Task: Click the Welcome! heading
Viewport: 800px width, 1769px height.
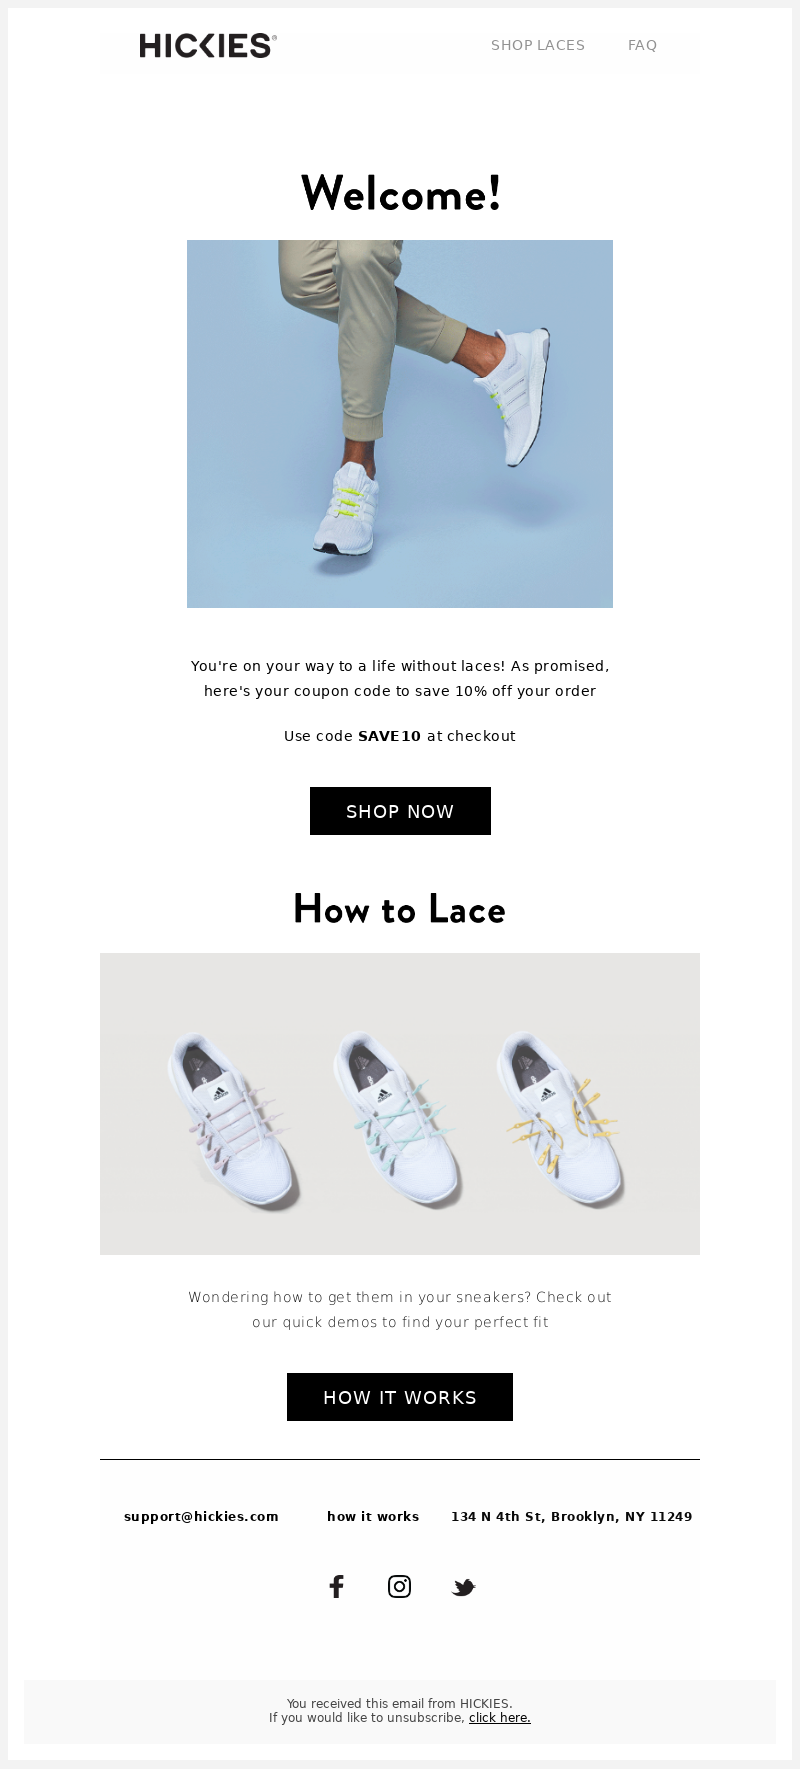Action: 400,193
